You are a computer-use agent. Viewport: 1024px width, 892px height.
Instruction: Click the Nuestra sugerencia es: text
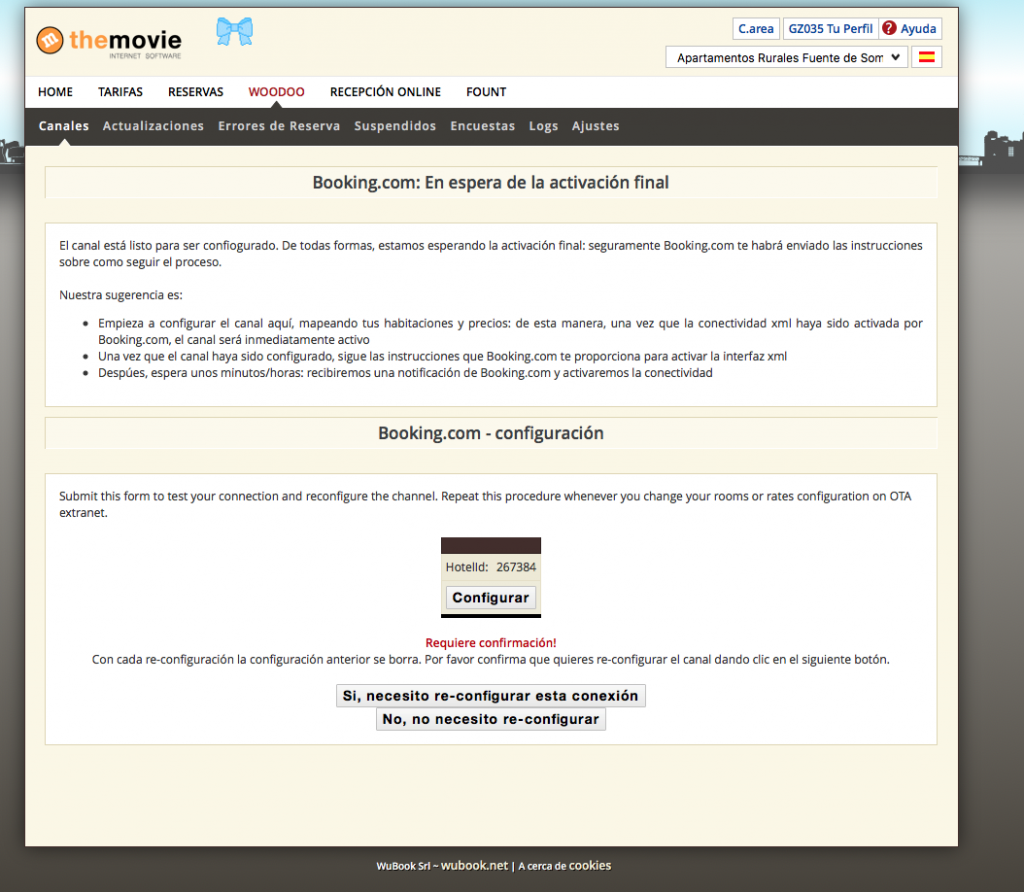coord(121,295)
